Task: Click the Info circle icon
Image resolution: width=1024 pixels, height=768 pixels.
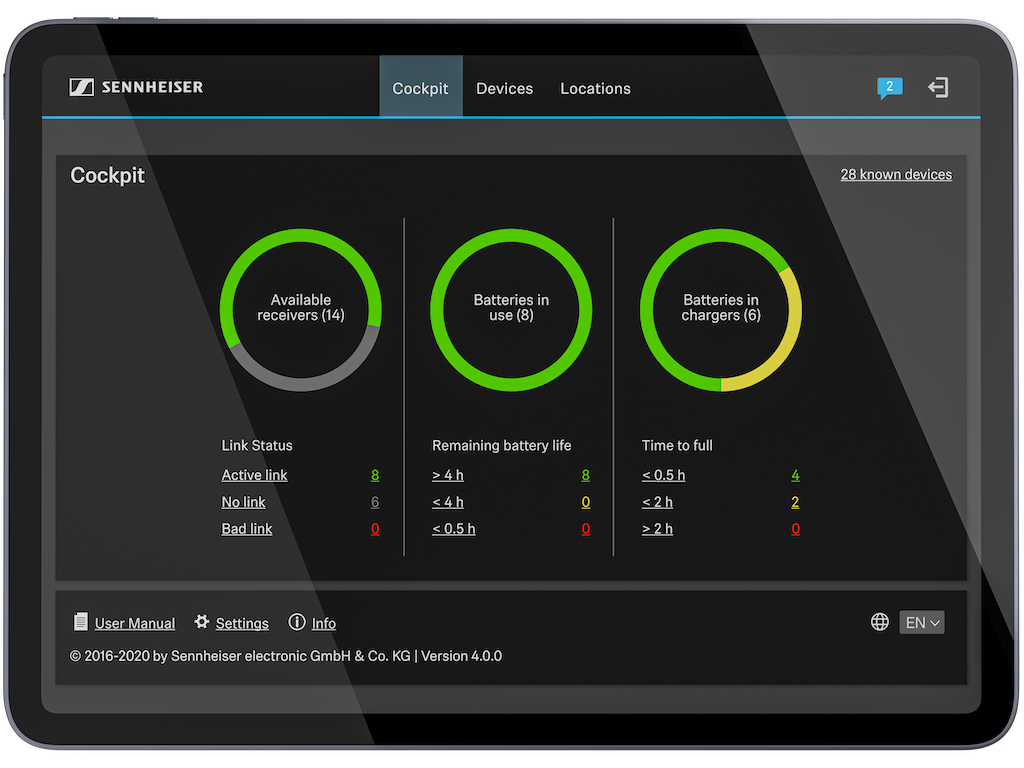Action: point(297,622)
